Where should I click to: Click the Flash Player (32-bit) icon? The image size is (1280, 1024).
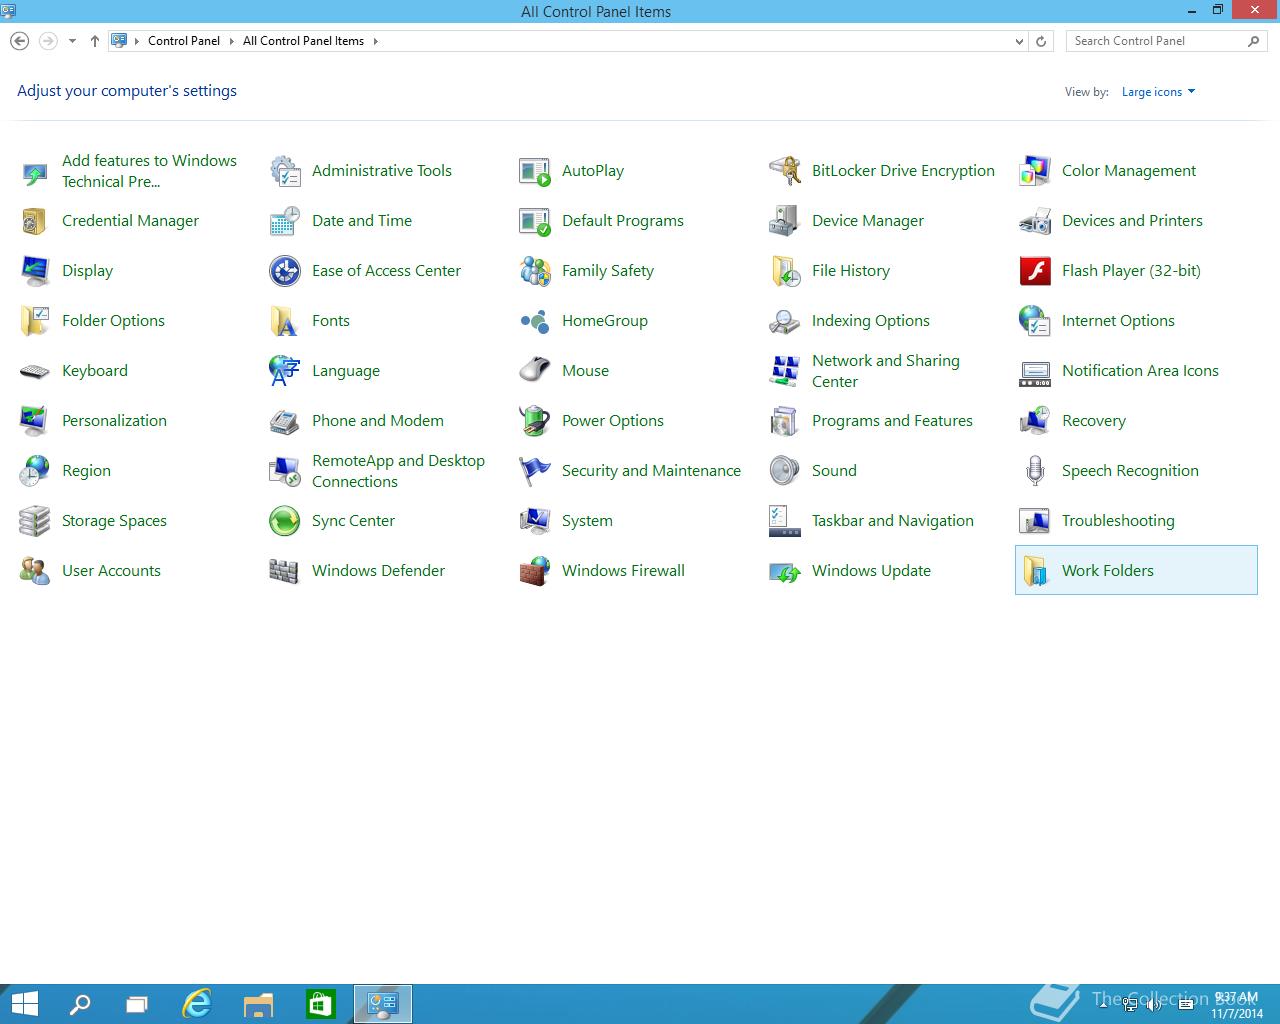[x=1035, y=271]
